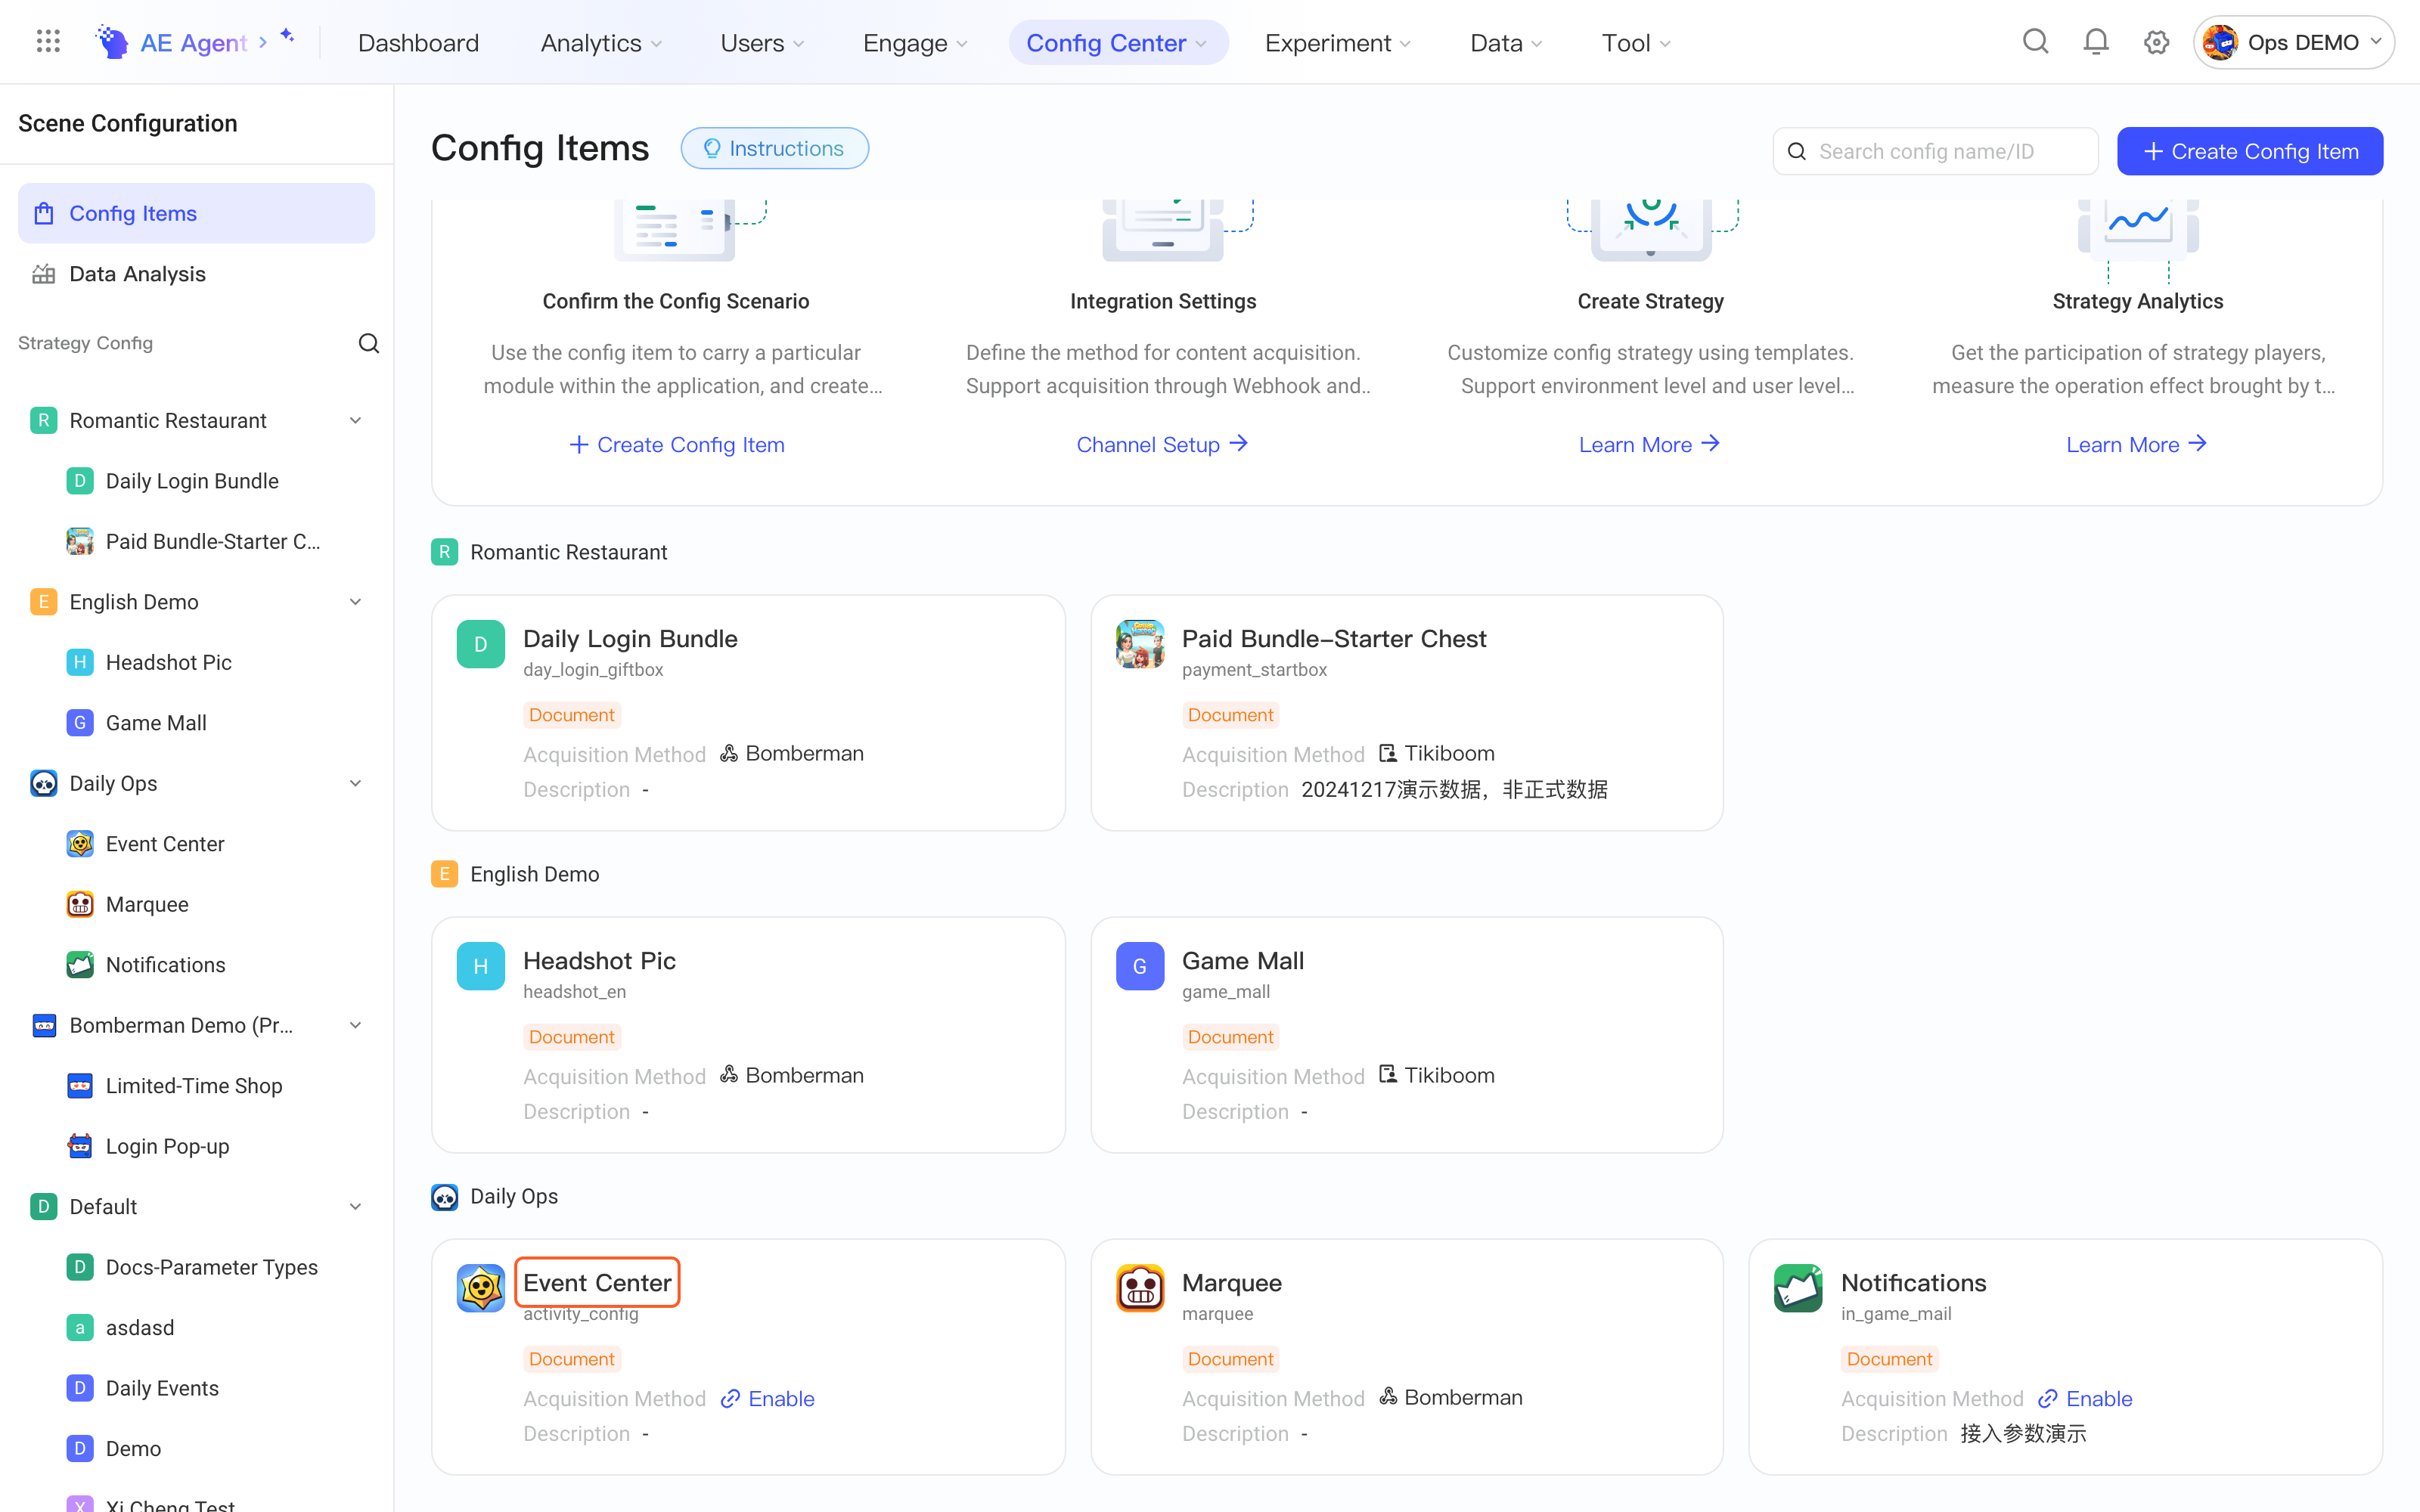Collapse the Default sidebar group

pyautogui.click(x=355, y=1207)
